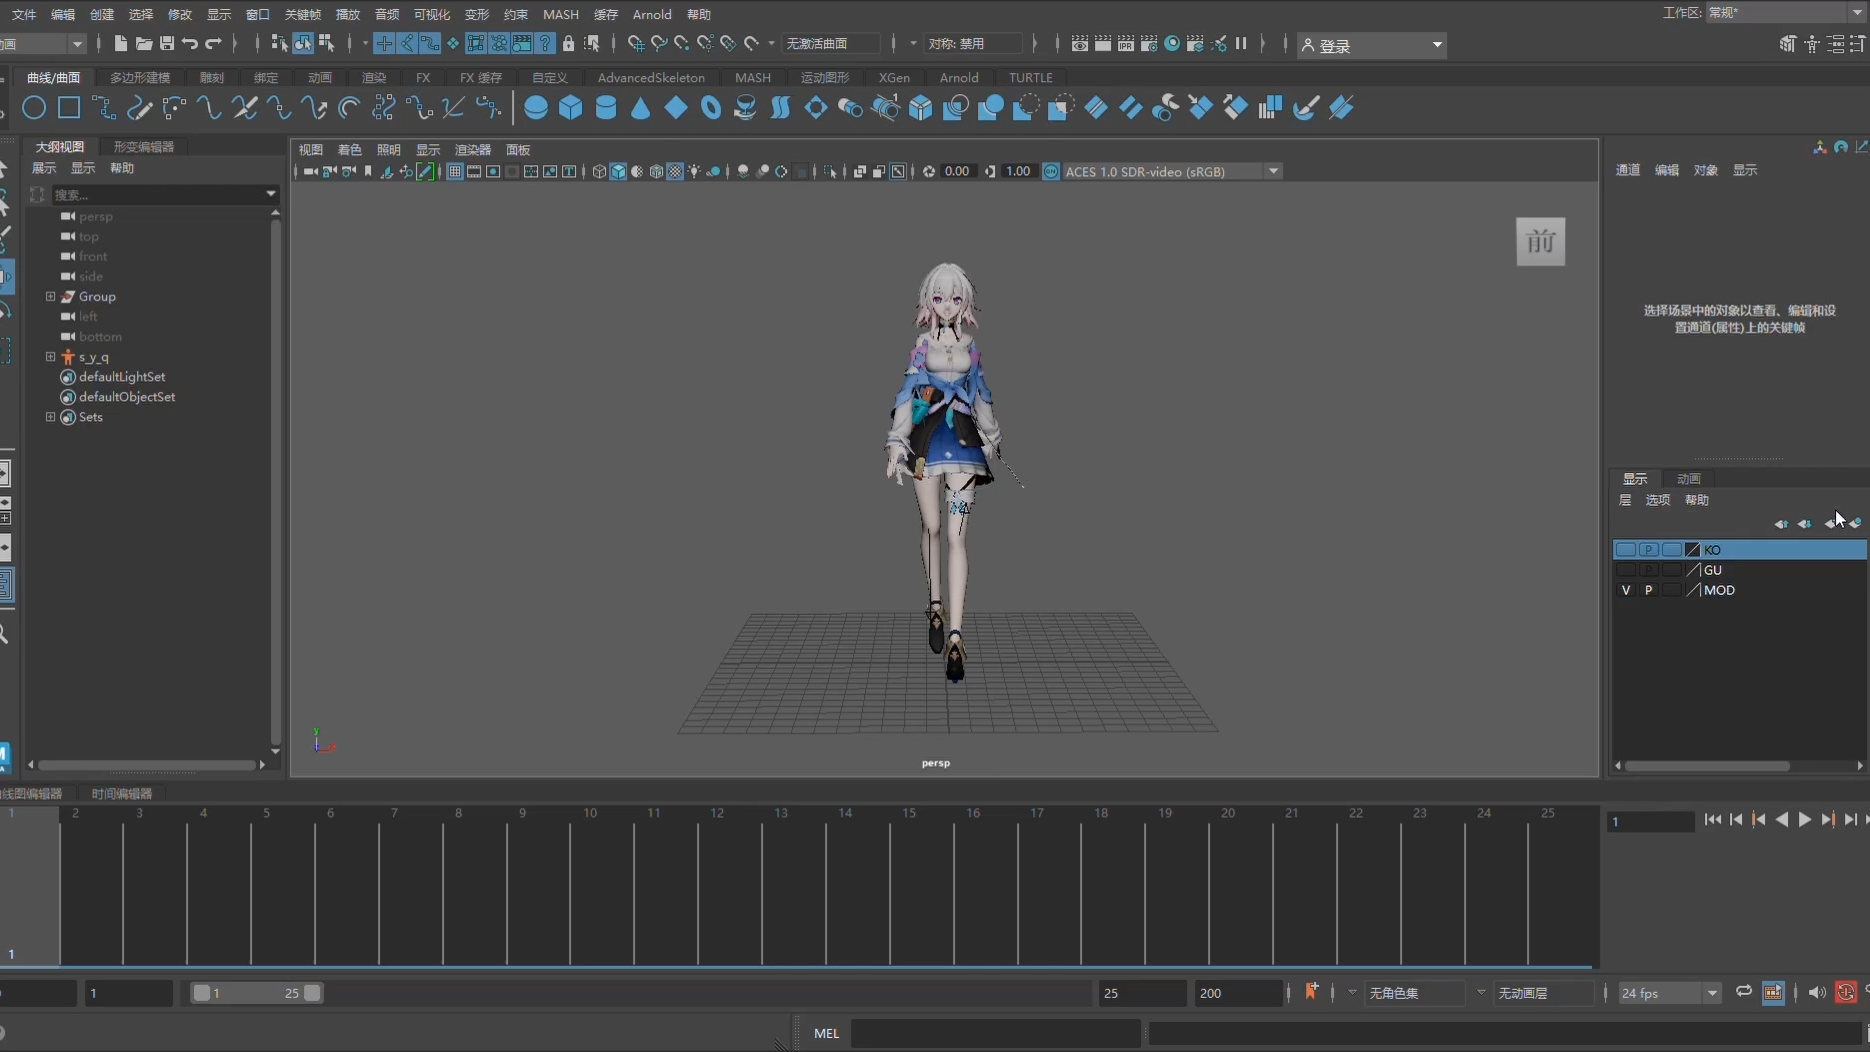Expand the s_y_q node in outliner

50,357
